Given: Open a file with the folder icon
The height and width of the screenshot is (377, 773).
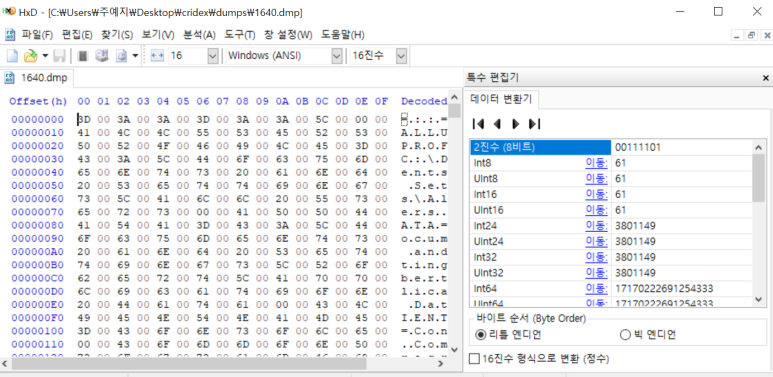Looking at the screenshot, I should [x=31, y=56].
